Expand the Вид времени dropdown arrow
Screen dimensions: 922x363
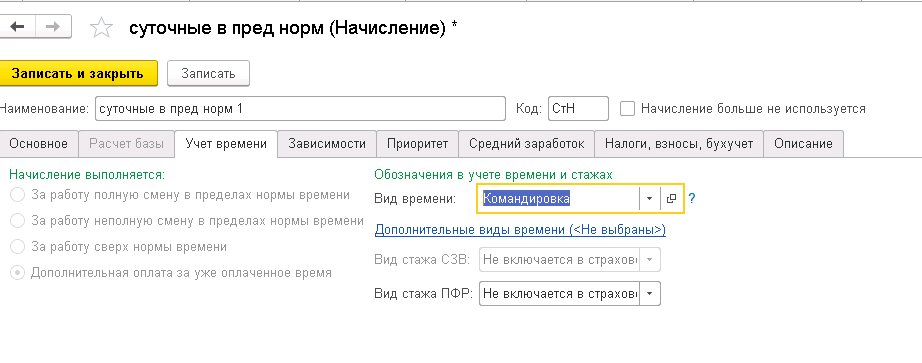649,199
